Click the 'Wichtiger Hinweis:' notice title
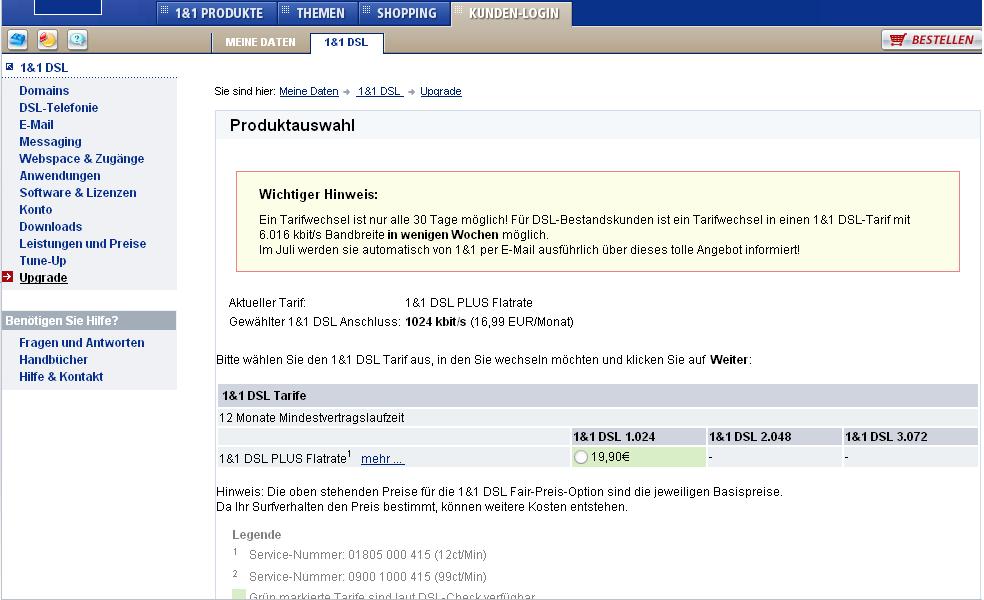 [x=318, y=194]
